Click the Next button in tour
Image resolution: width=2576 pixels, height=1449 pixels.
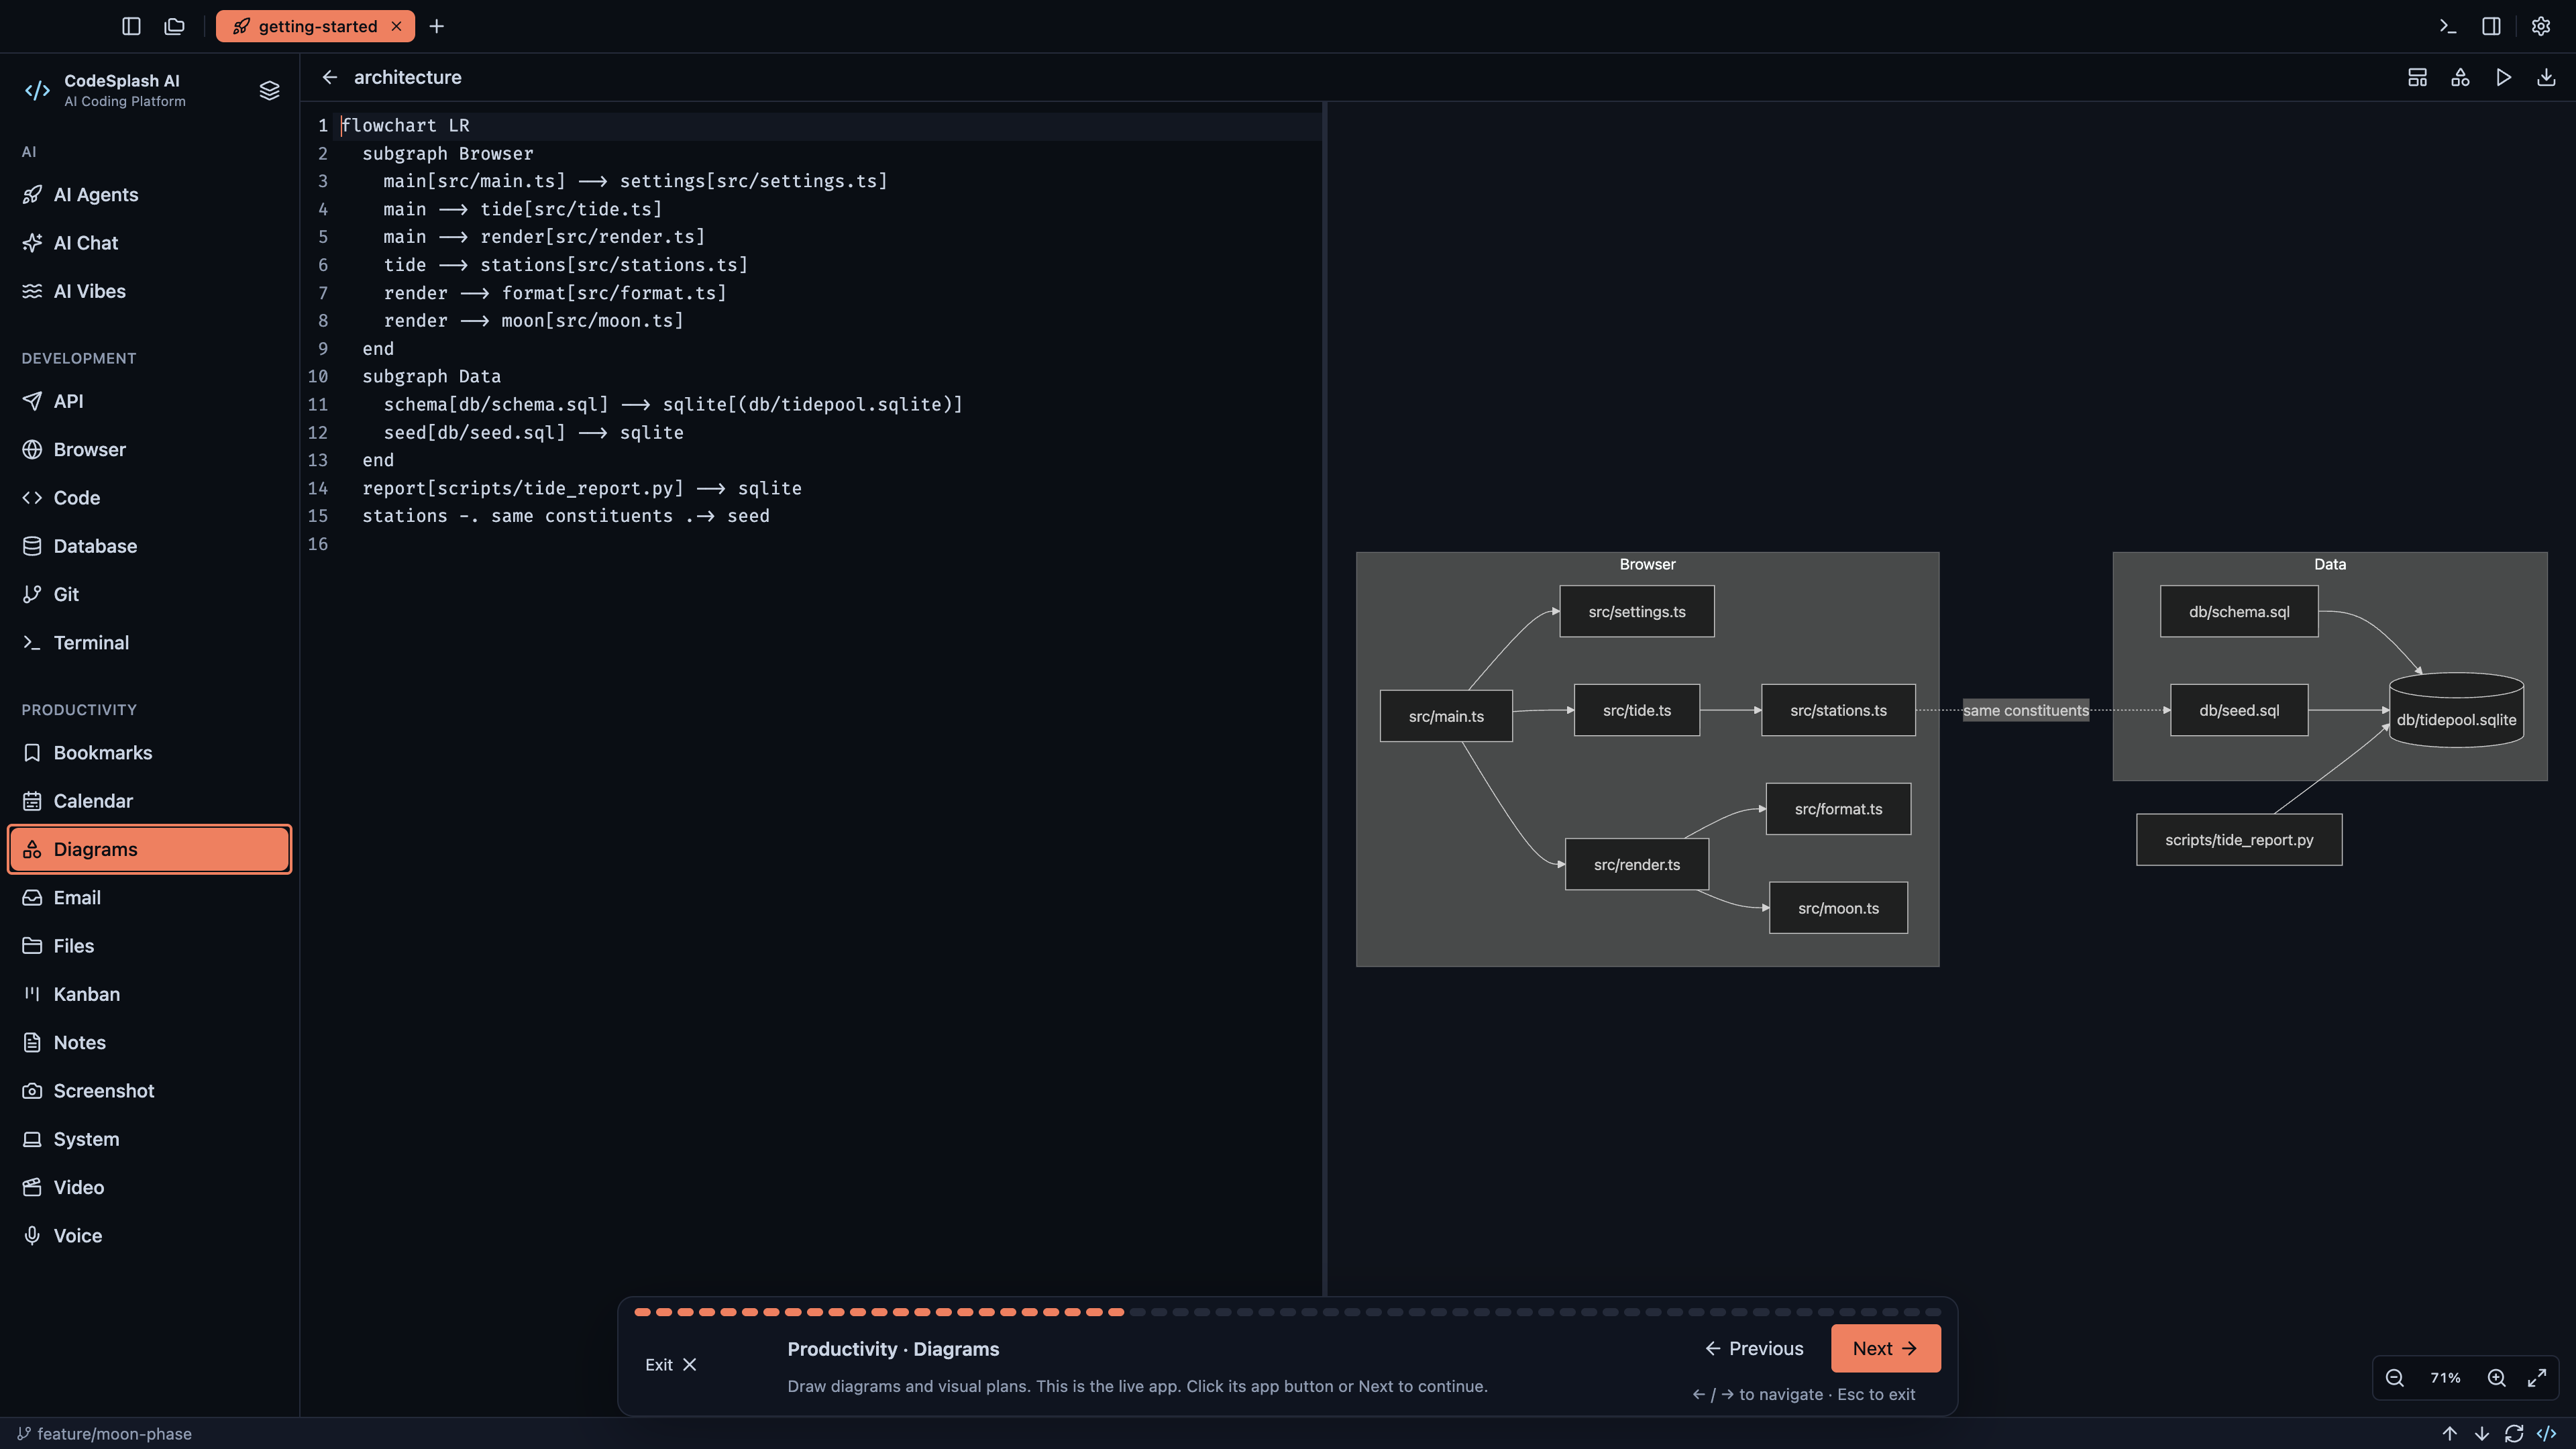(x=1885, y=1348)
